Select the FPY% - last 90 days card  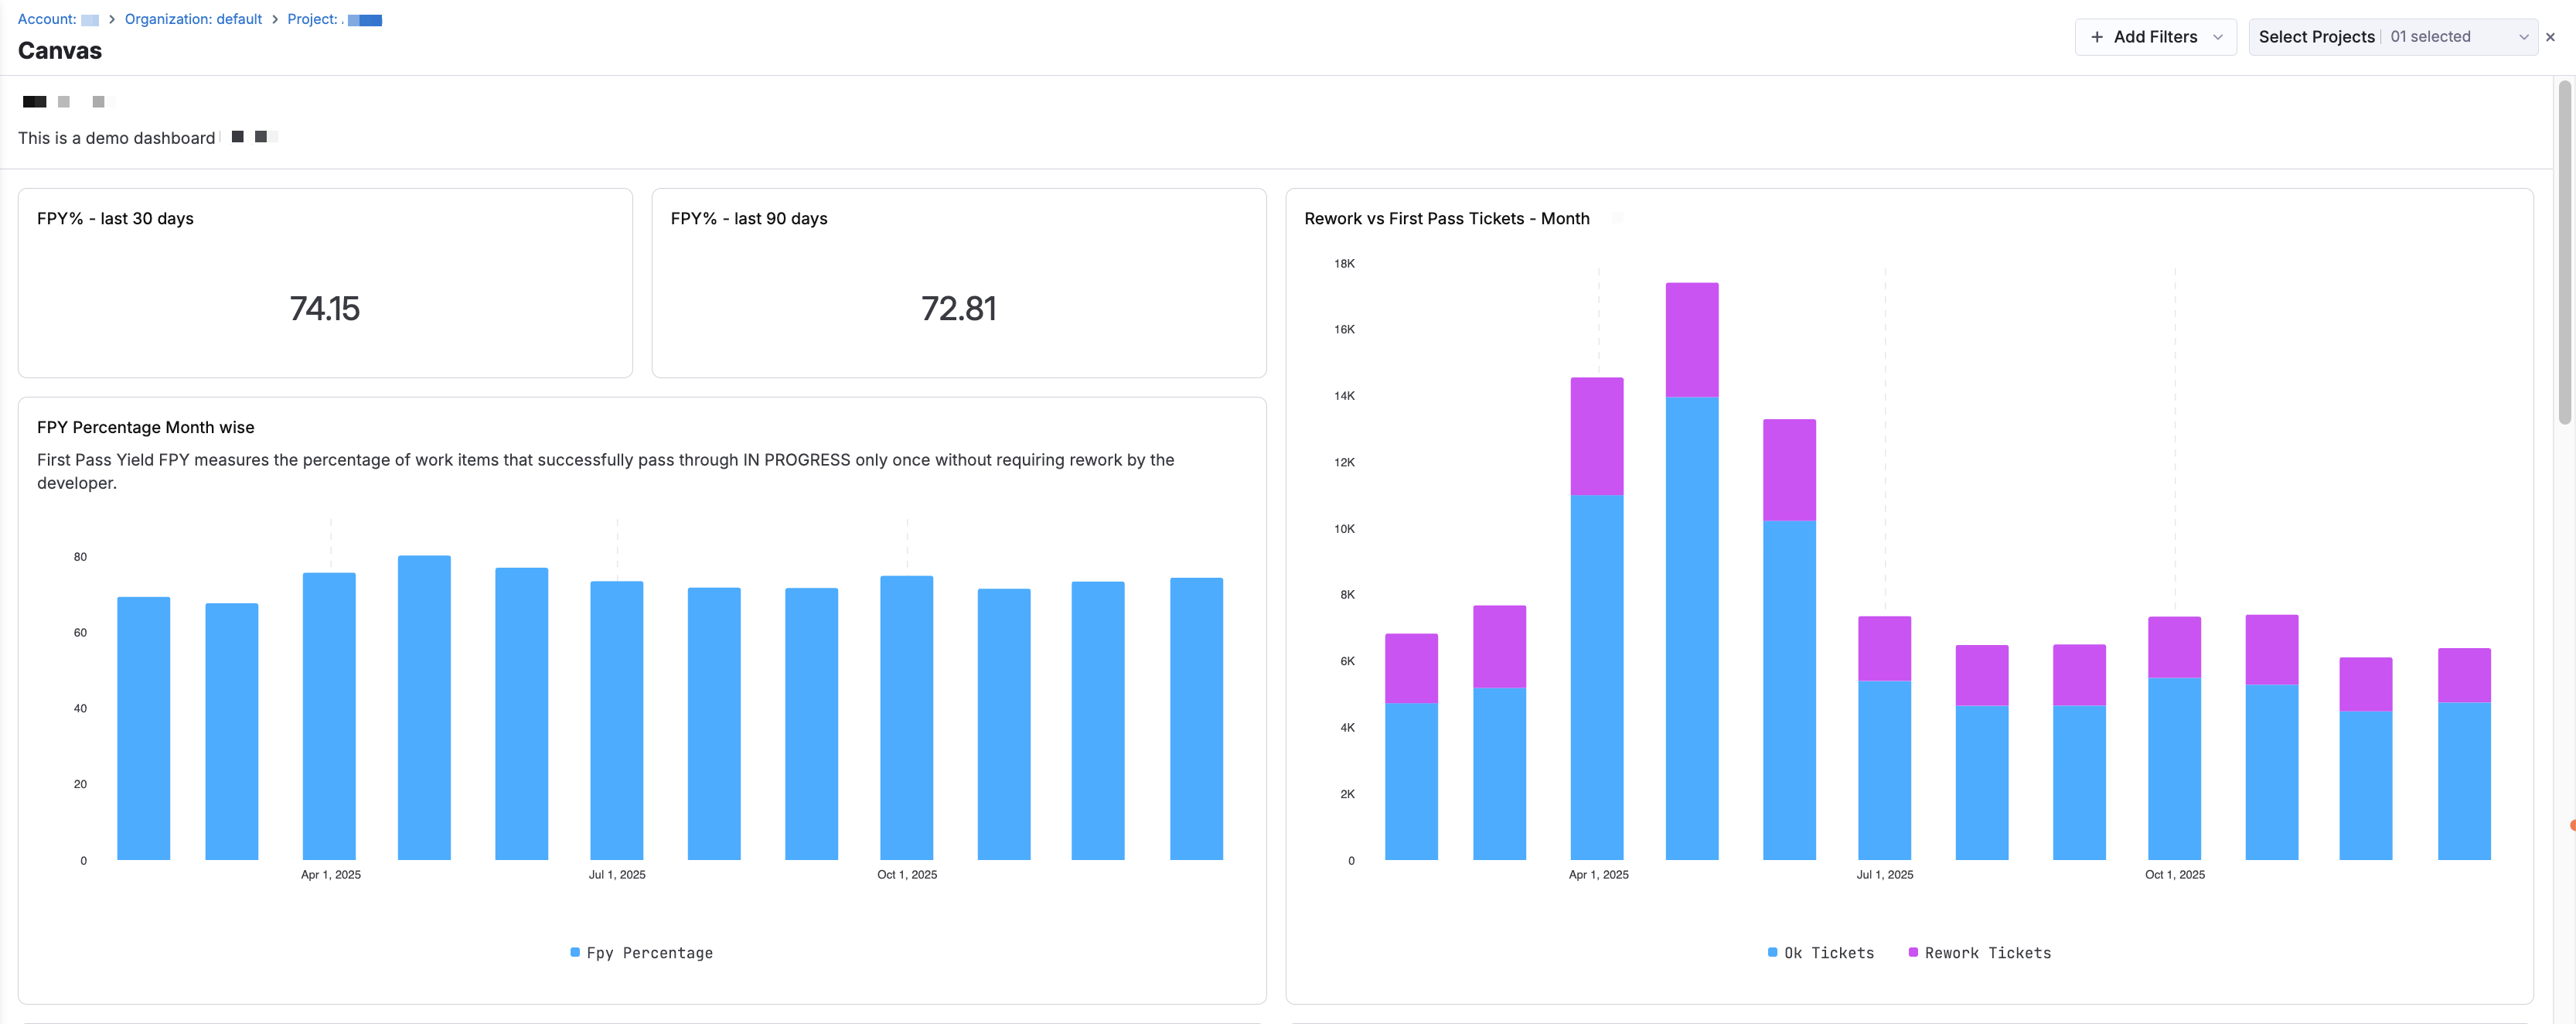click(958, 283)
